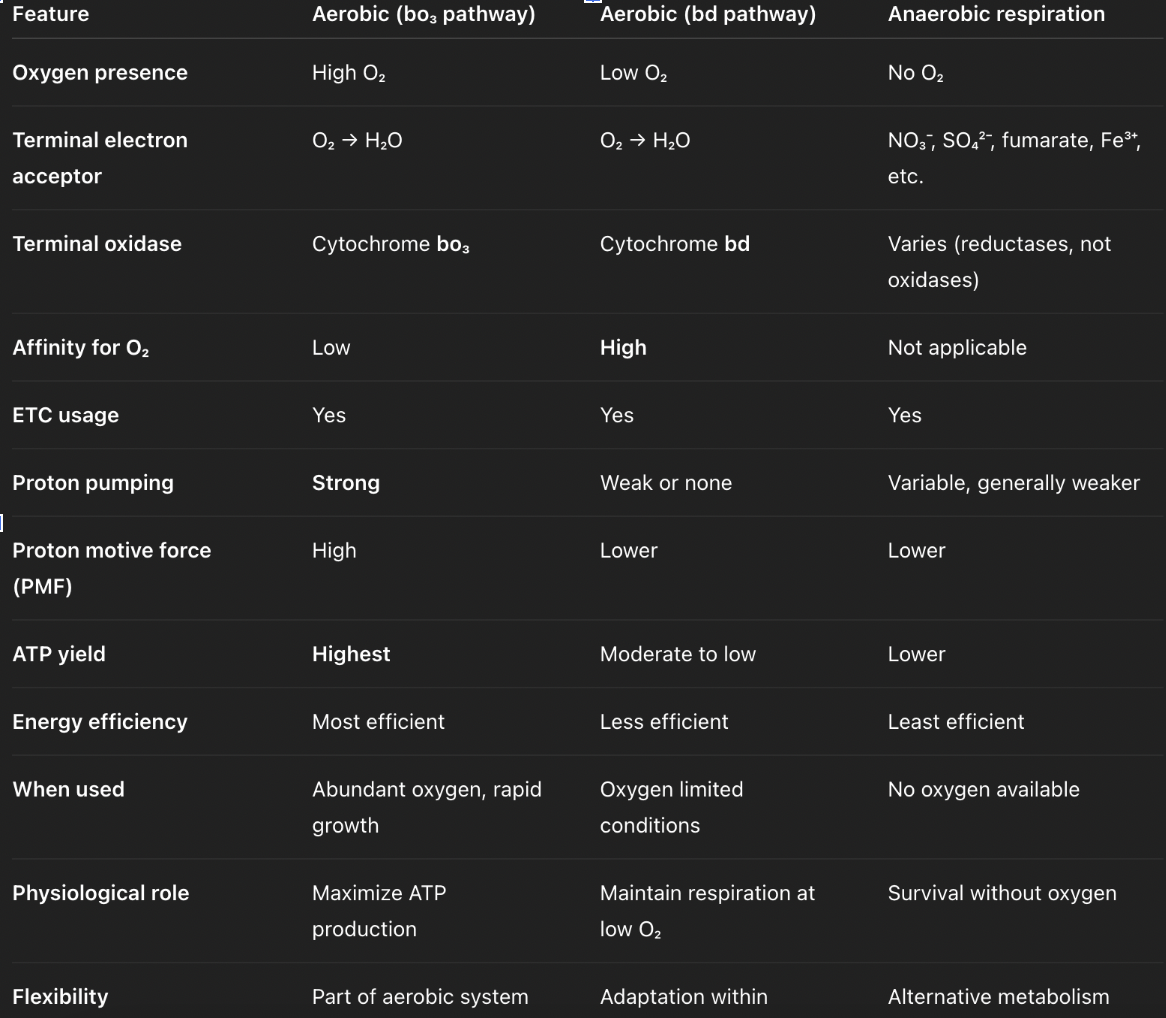Click the "Proton pumping" row label
The image size is (1166, 1018).
pyautogui.click(x=93, y=483)
